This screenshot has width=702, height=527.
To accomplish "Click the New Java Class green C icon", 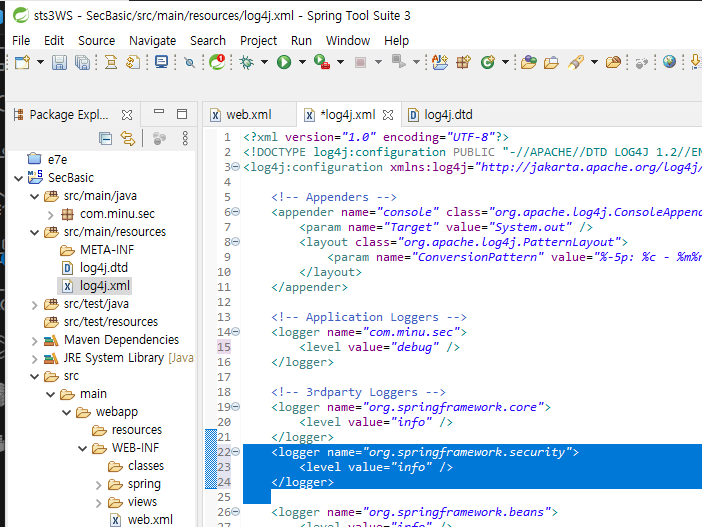I will pos(488,62).
